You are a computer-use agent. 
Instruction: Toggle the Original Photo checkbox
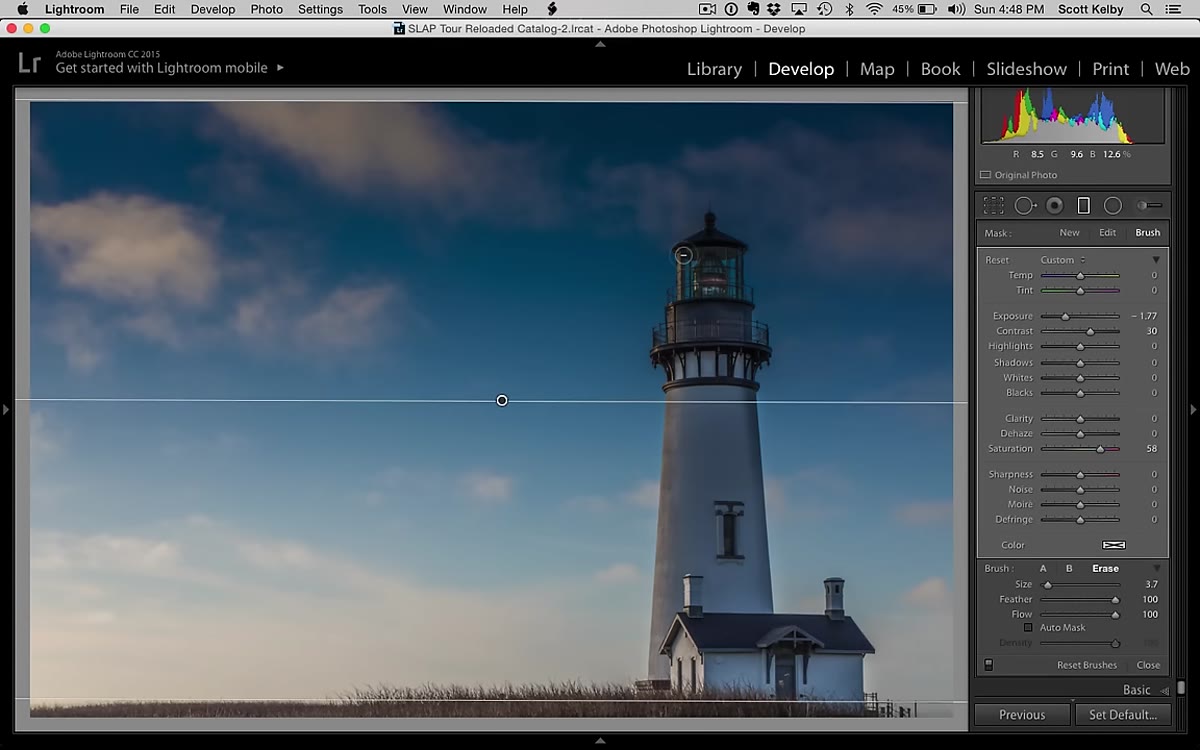click(x=985, y=175)
